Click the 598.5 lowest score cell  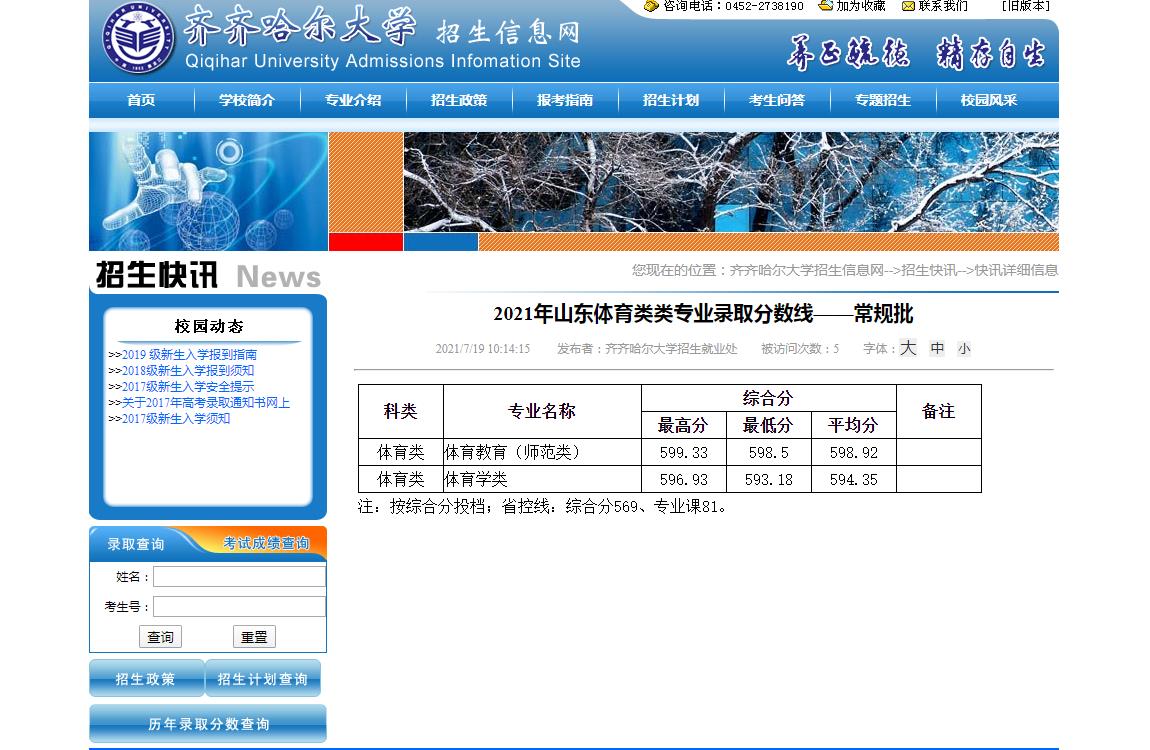[769, 452]
